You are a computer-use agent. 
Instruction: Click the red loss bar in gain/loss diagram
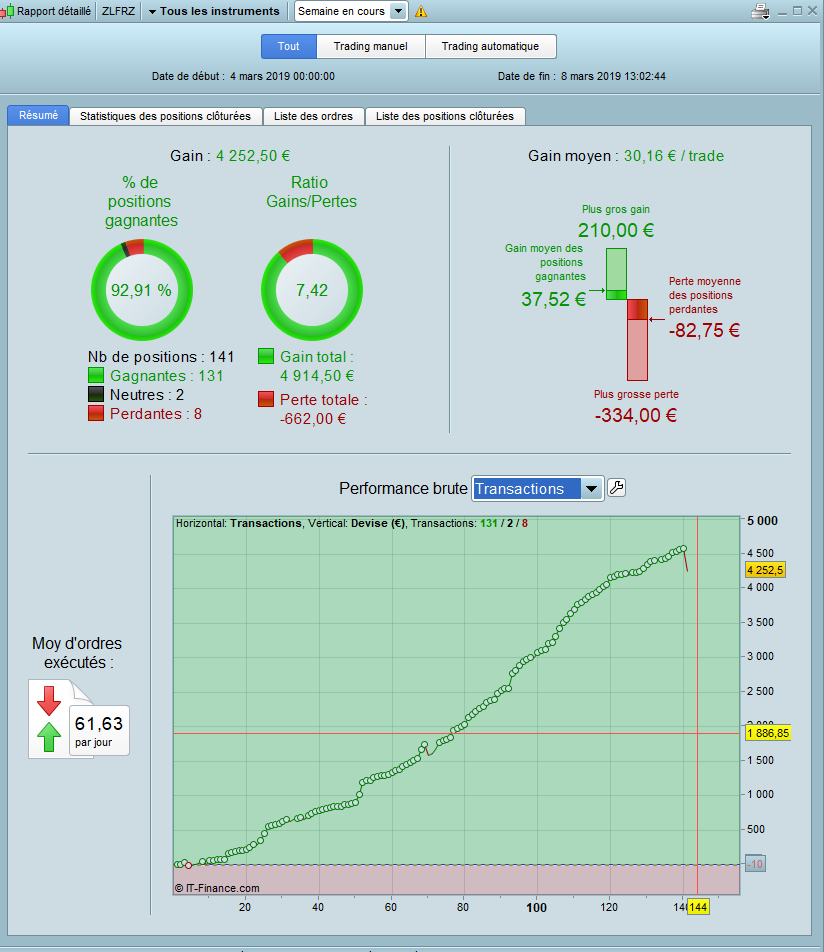click(638, 340)
